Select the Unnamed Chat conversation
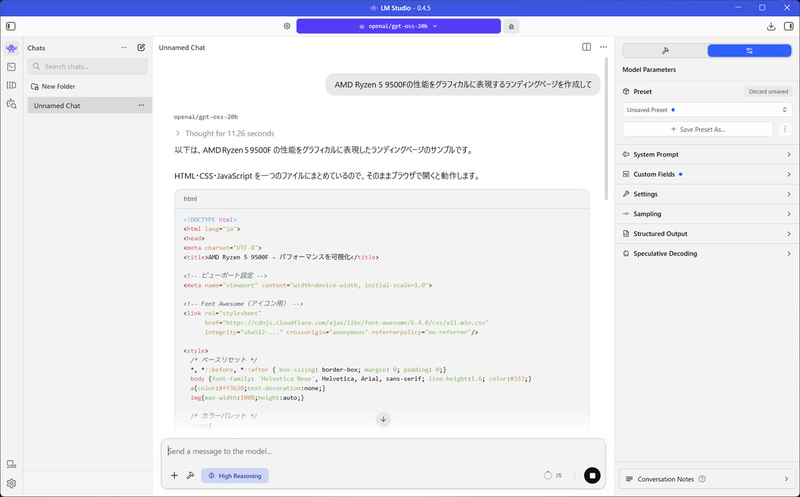 pyautogui.click(x=89, y=106)
